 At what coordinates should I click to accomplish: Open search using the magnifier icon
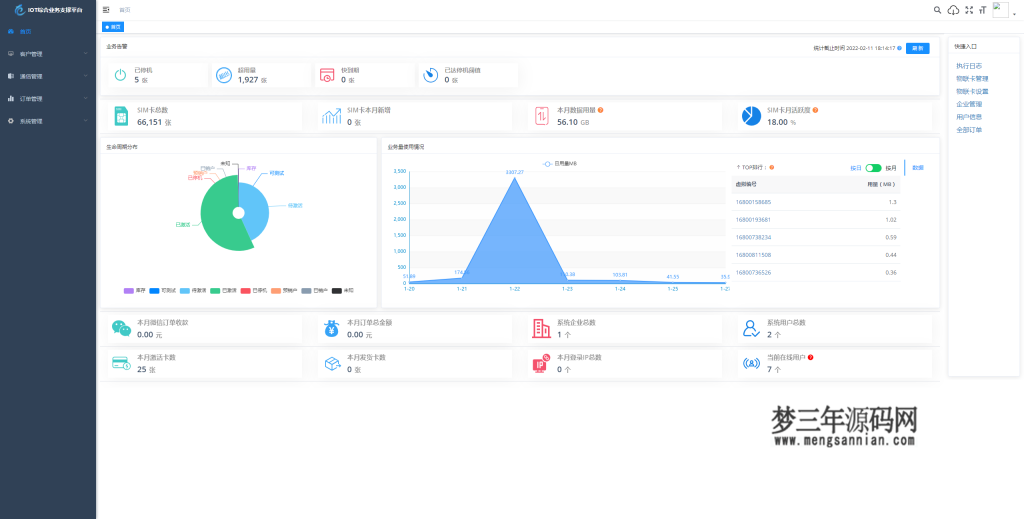[x=937, y=10]
